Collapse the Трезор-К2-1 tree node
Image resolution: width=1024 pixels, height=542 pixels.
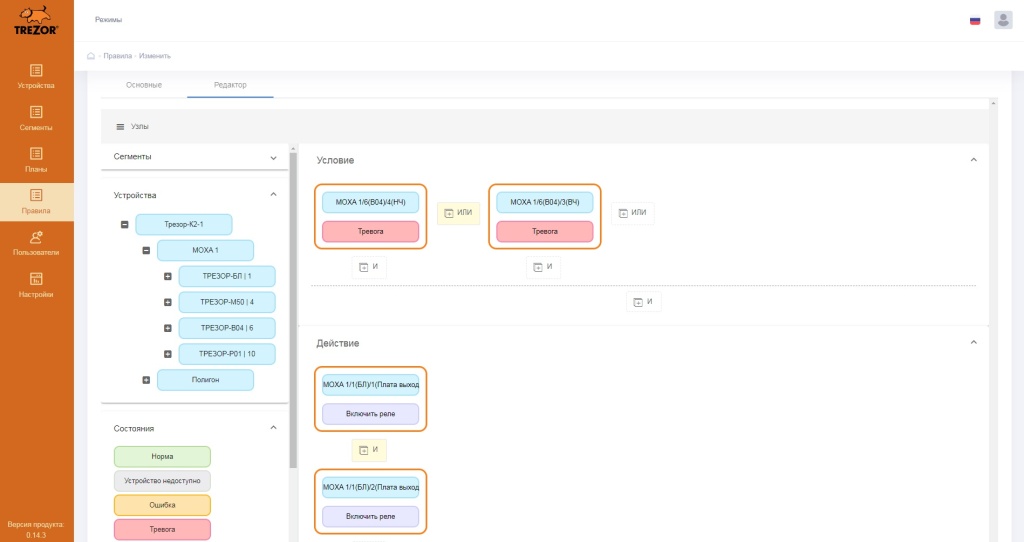pos(124,225)
